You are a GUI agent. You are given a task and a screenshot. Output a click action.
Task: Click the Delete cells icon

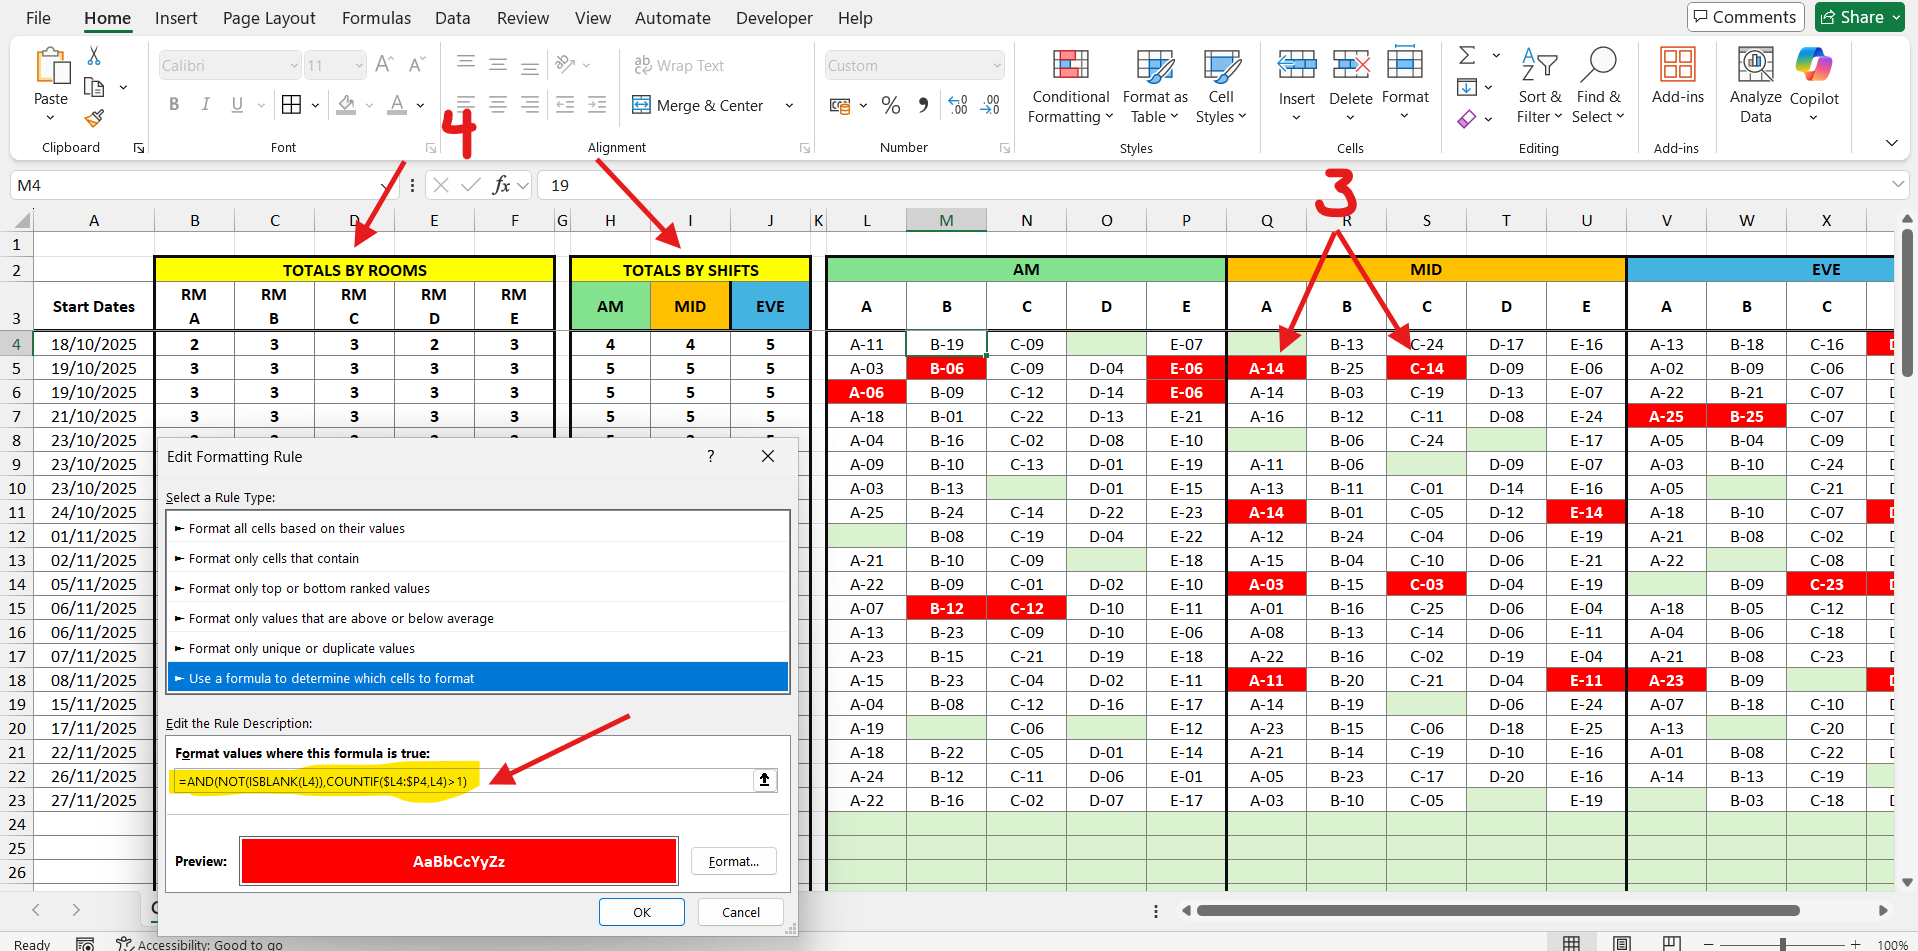(1351, 66)
